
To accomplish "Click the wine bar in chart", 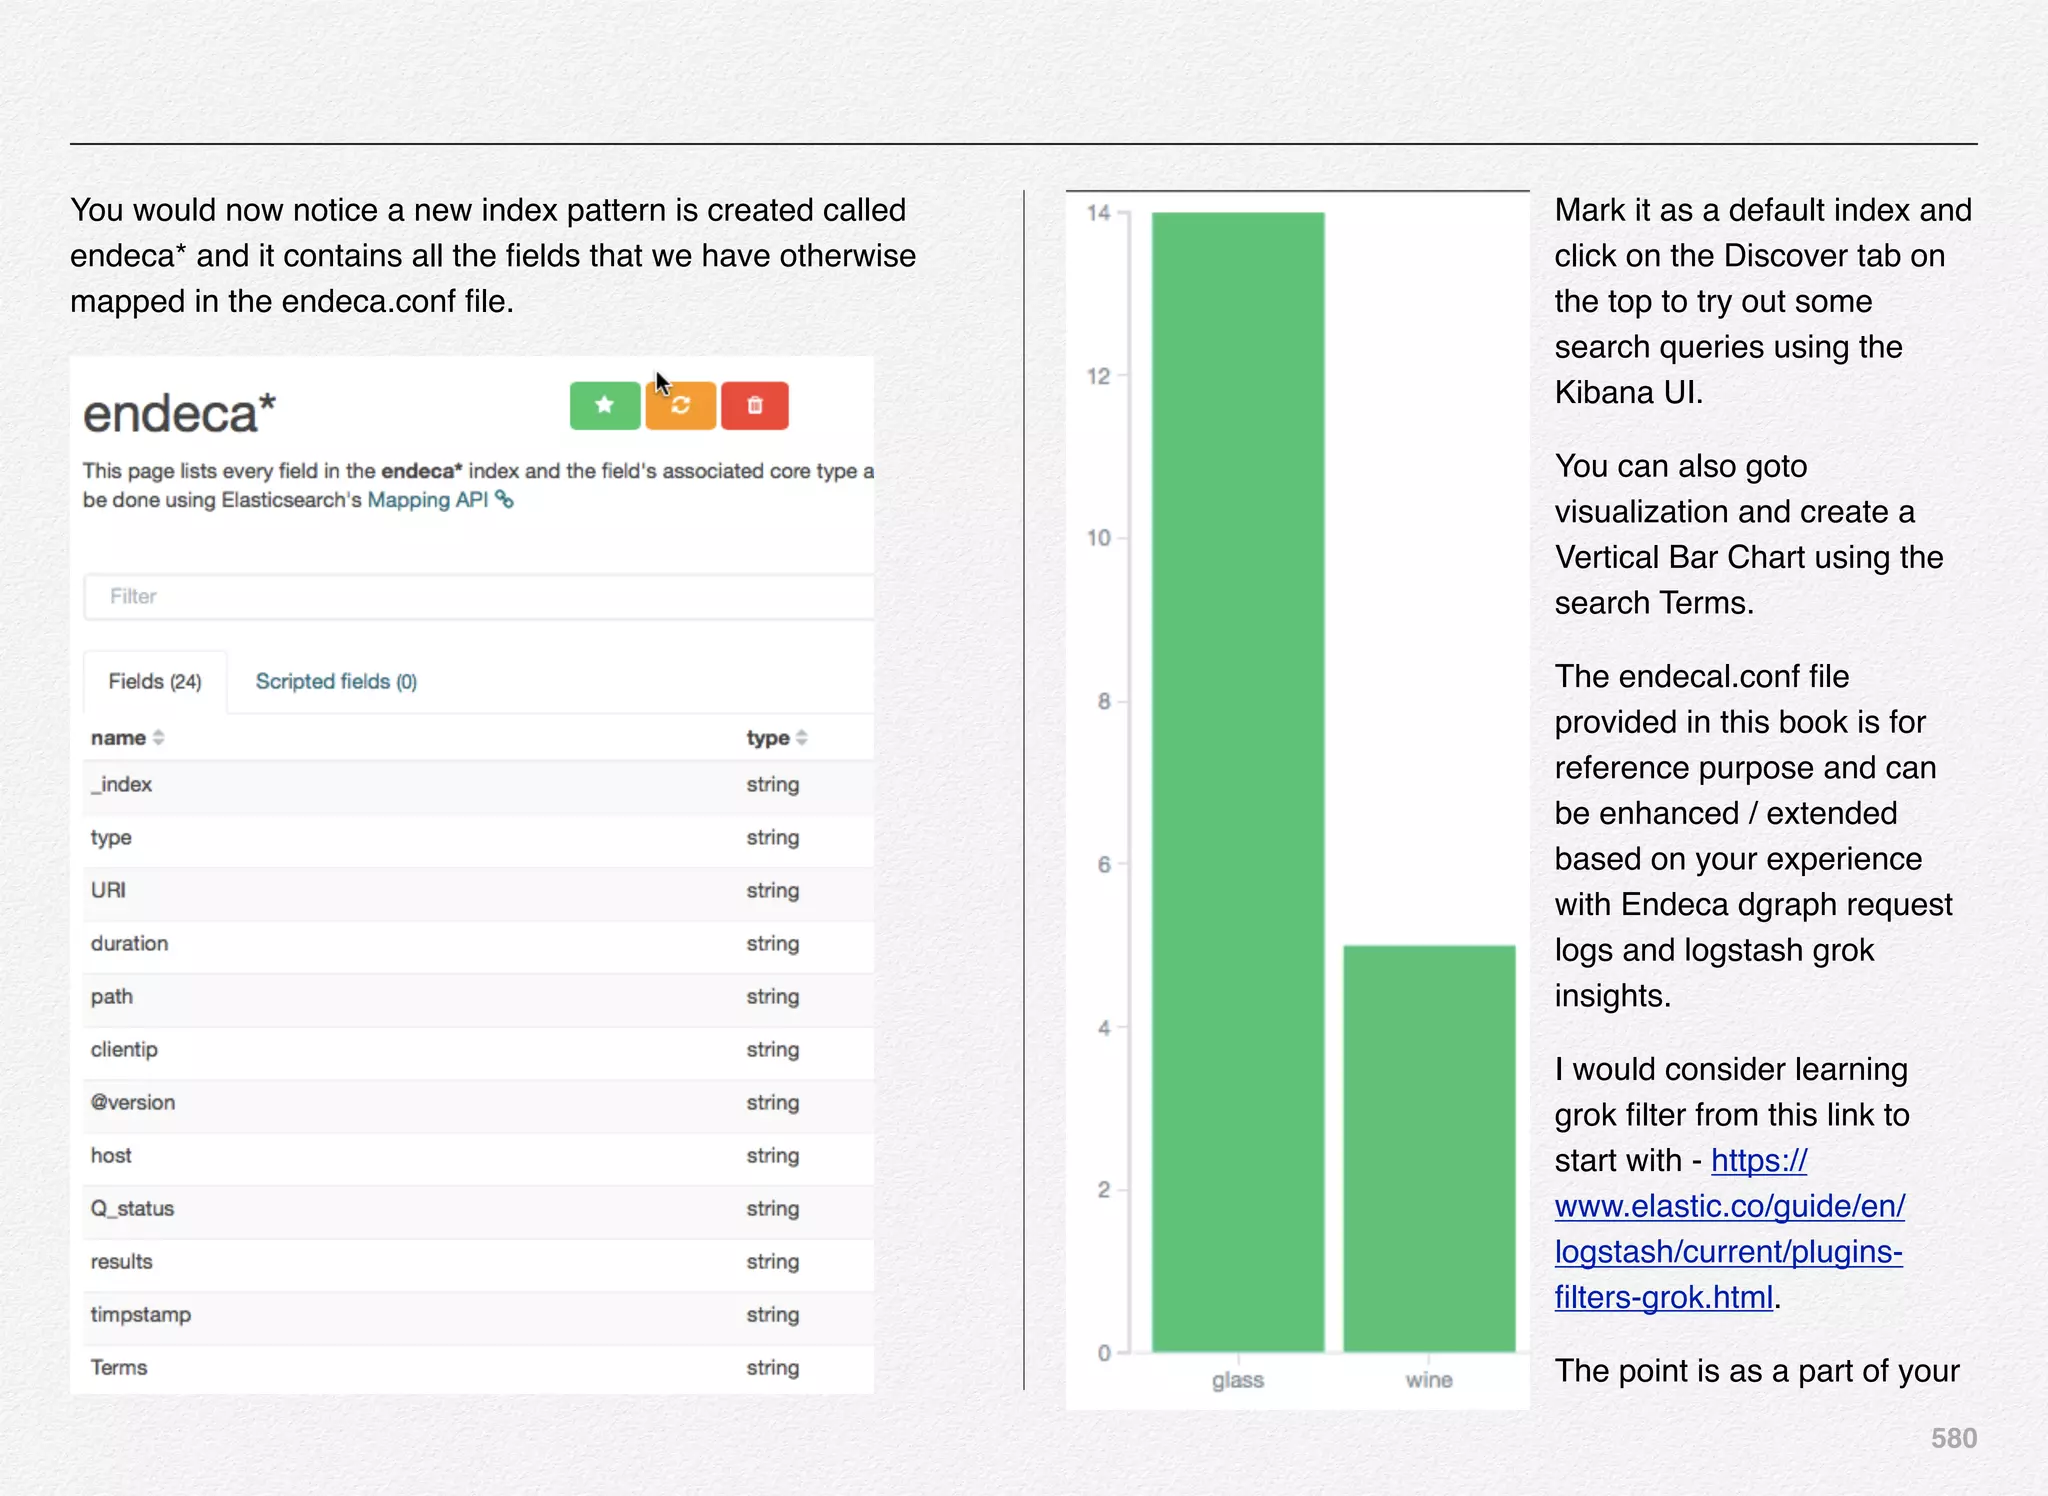I will (1429, 1149).
